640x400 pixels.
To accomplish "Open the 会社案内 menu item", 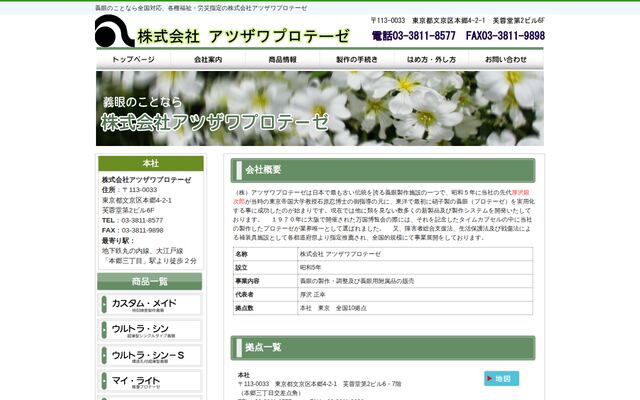I will click(208, 60).
